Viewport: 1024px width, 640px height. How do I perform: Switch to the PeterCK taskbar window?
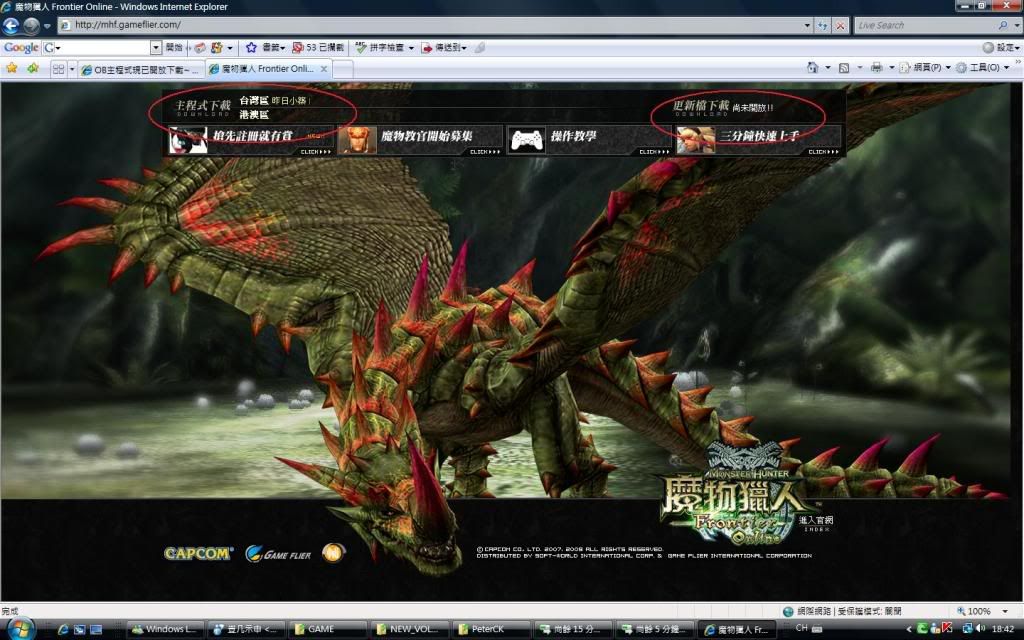(x=492, y=630)
